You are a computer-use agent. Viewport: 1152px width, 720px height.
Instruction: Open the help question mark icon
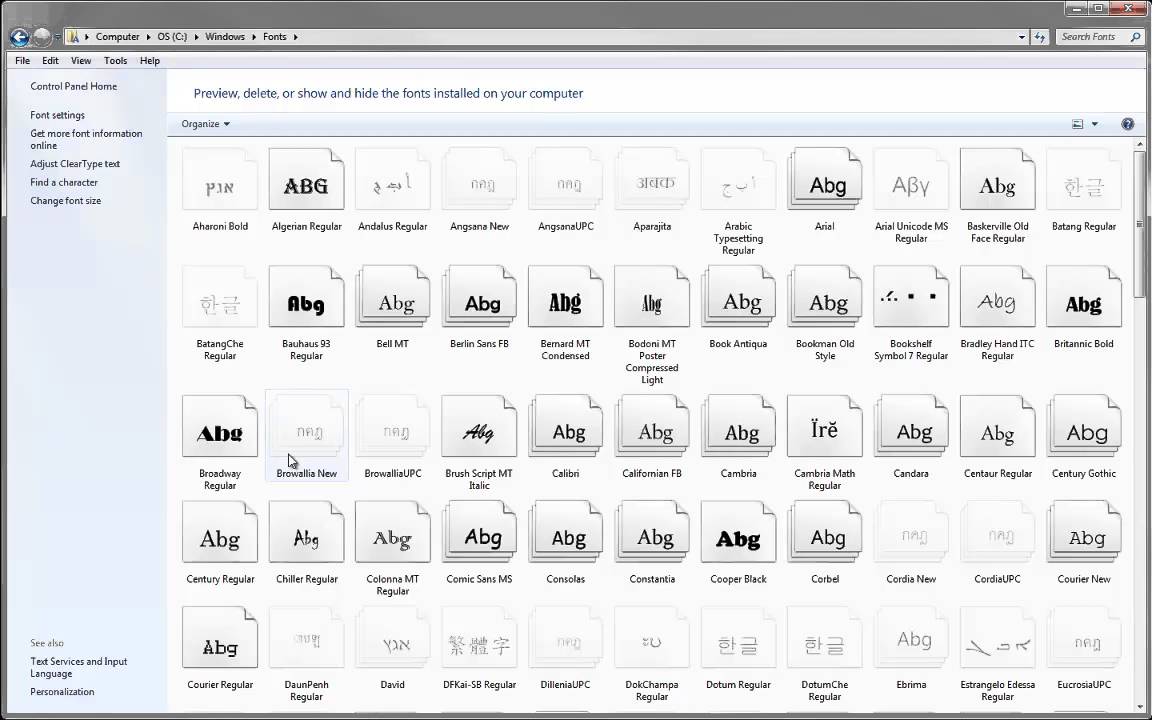[x=1128, y=124]
